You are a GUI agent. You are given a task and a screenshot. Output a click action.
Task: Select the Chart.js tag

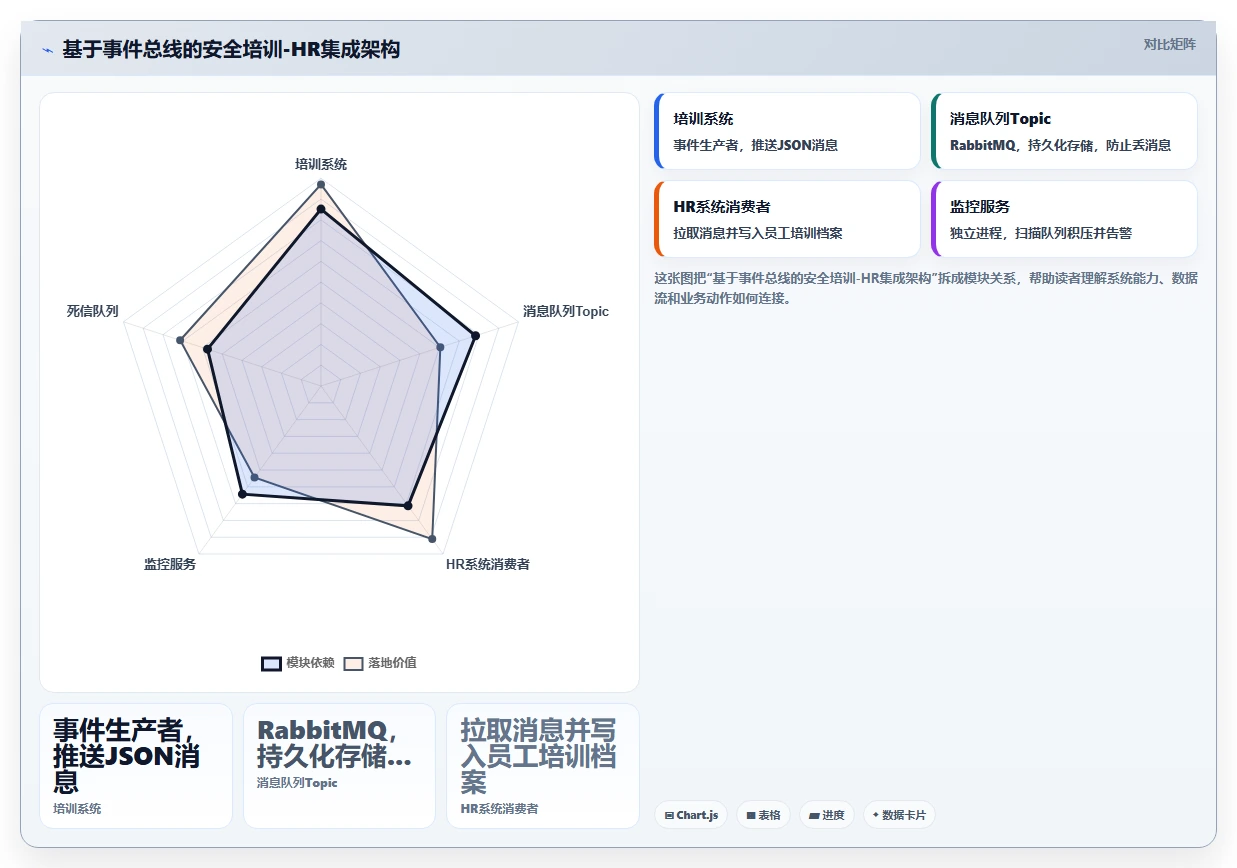691,815
